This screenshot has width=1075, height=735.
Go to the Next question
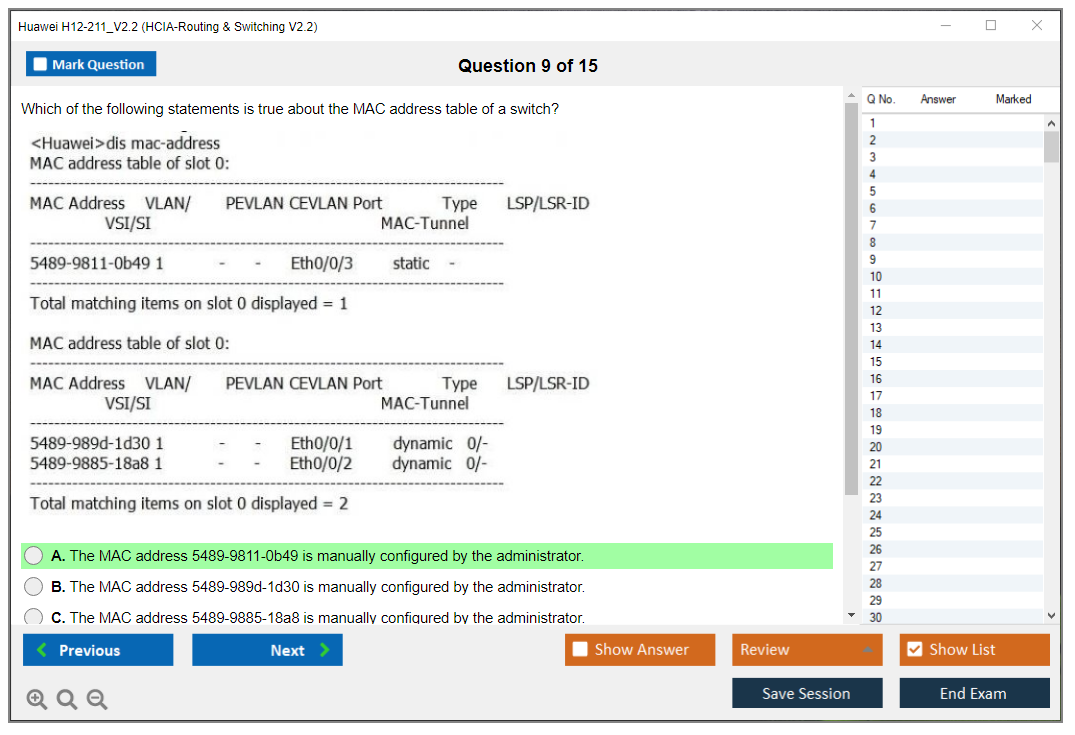267,650
